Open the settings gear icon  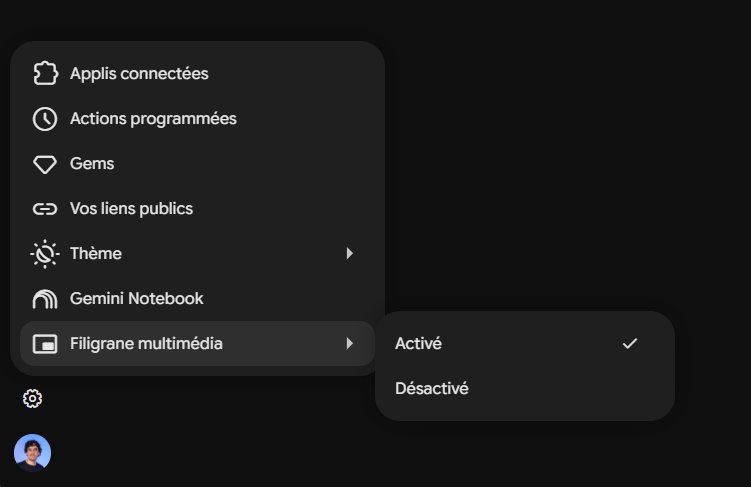coord(33,398)
